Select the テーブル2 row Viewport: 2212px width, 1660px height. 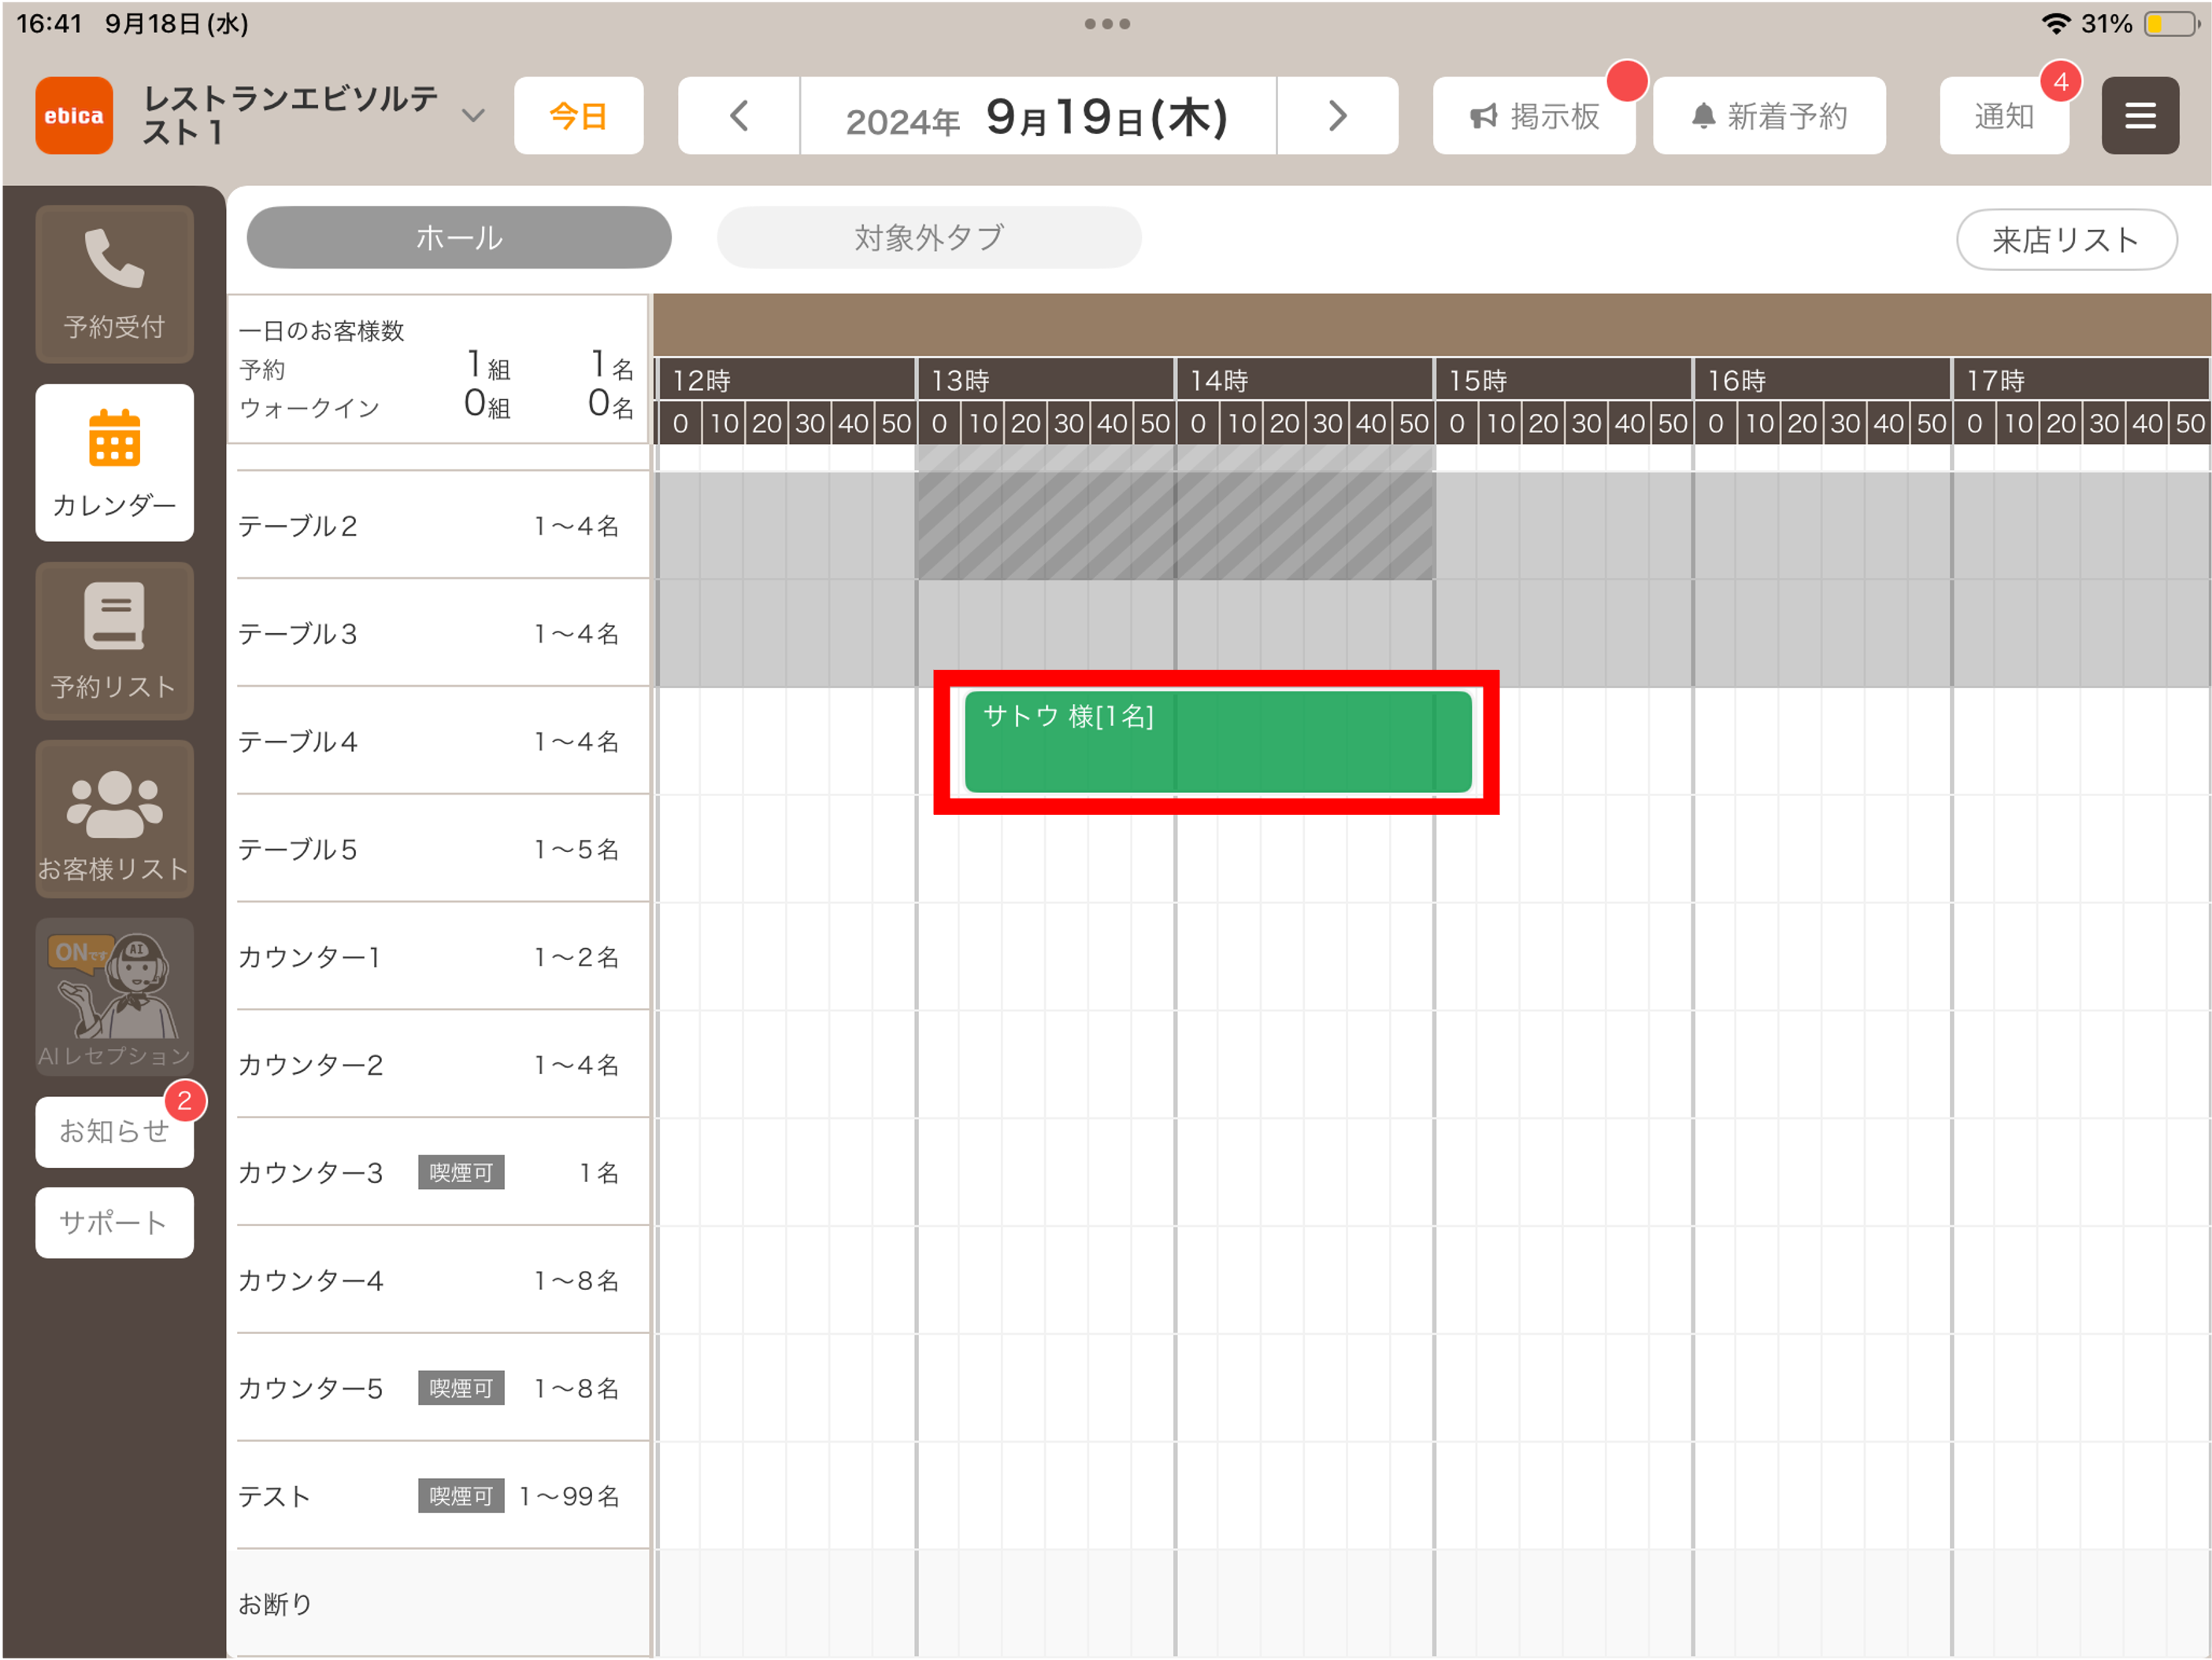[442, 525]
